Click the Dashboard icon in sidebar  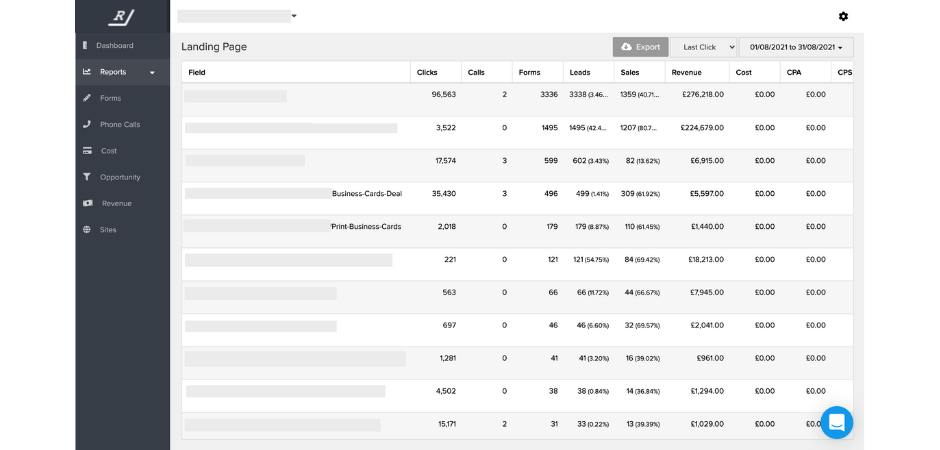(x=85, y=46)
